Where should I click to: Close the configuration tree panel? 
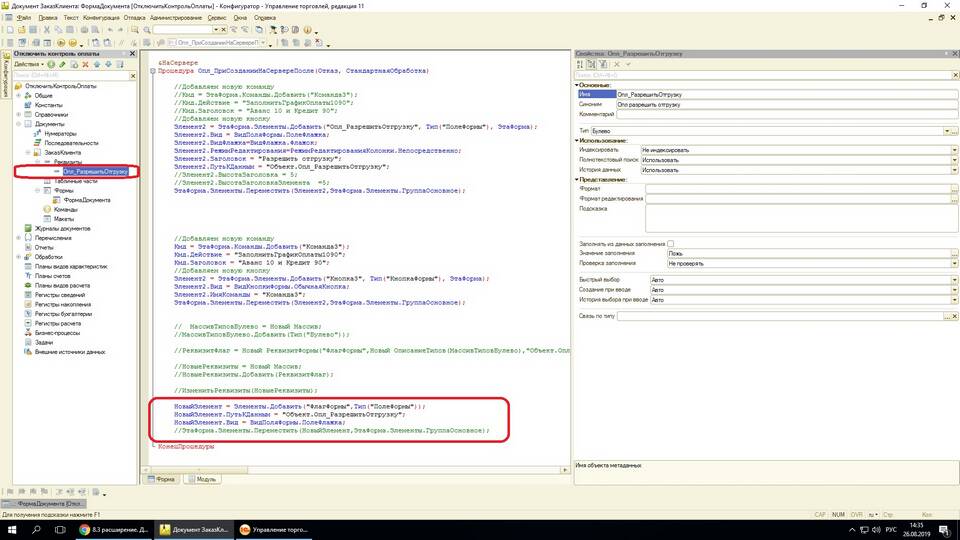[131, 52]
